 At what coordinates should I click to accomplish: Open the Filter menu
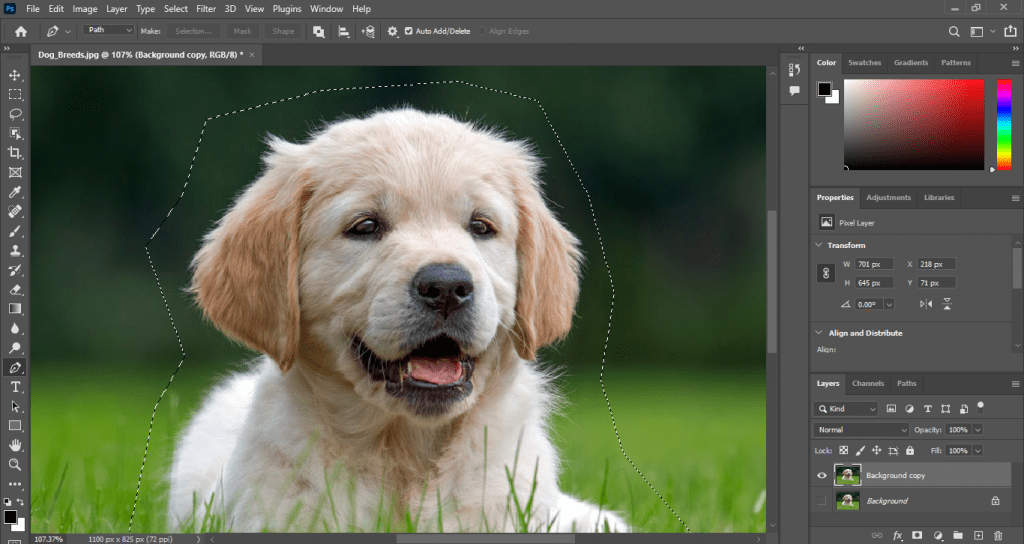pyautogui.click(x=206, y=8)
